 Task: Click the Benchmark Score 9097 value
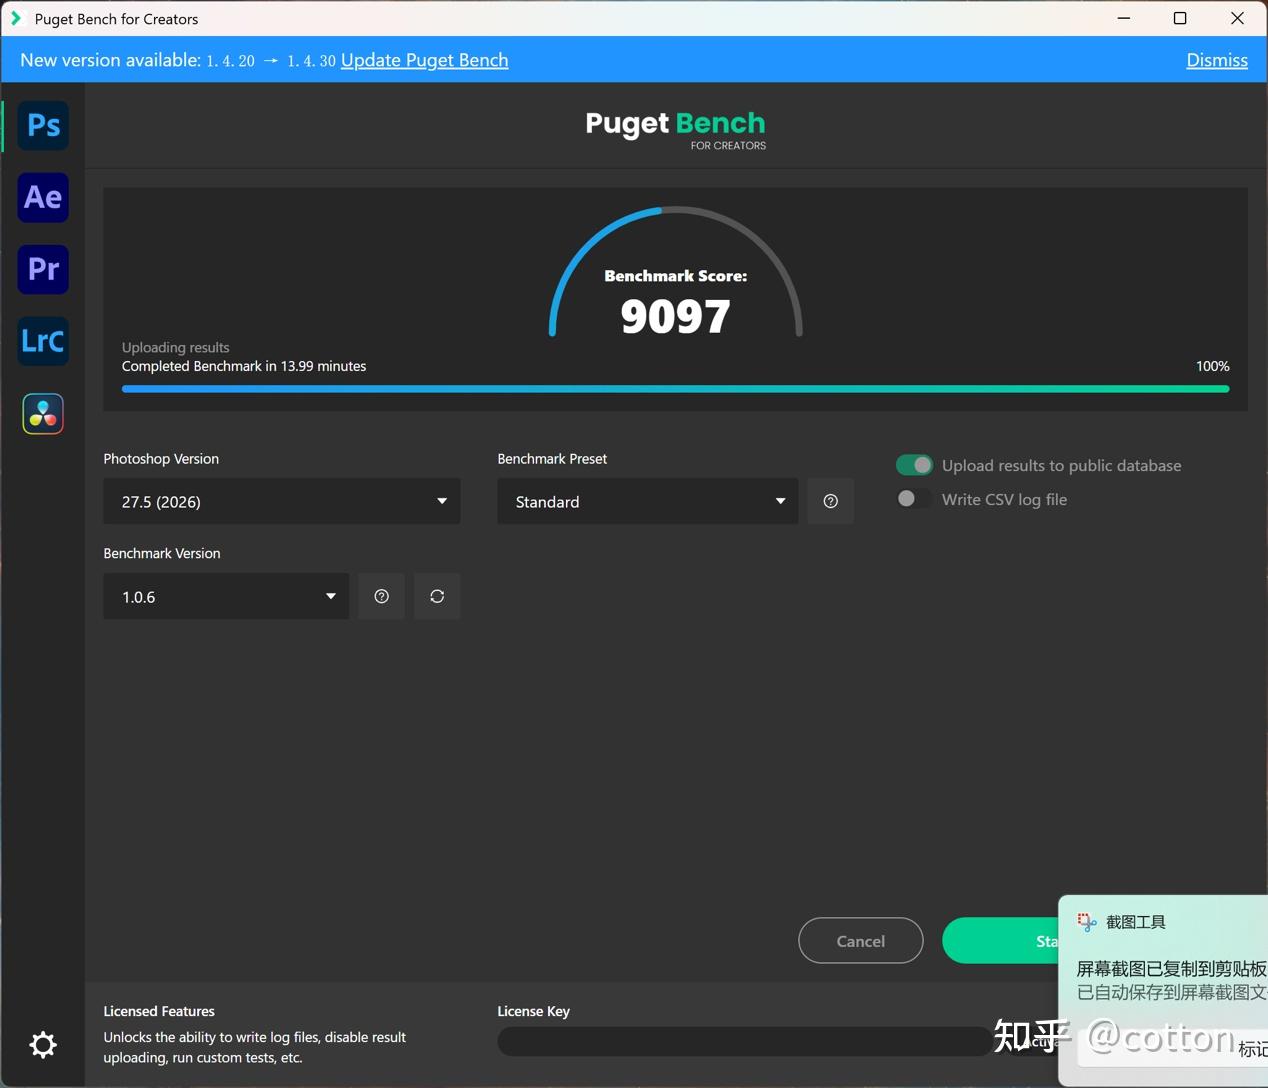(675, 316)
